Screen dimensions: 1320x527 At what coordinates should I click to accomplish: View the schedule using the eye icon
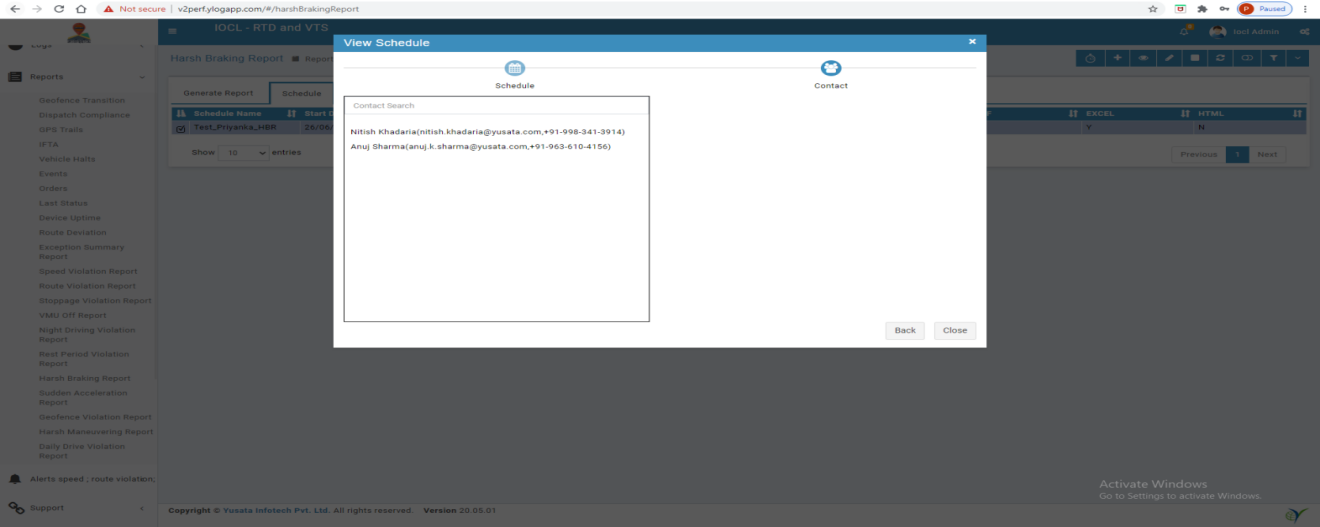click(x=1143, y=58)
